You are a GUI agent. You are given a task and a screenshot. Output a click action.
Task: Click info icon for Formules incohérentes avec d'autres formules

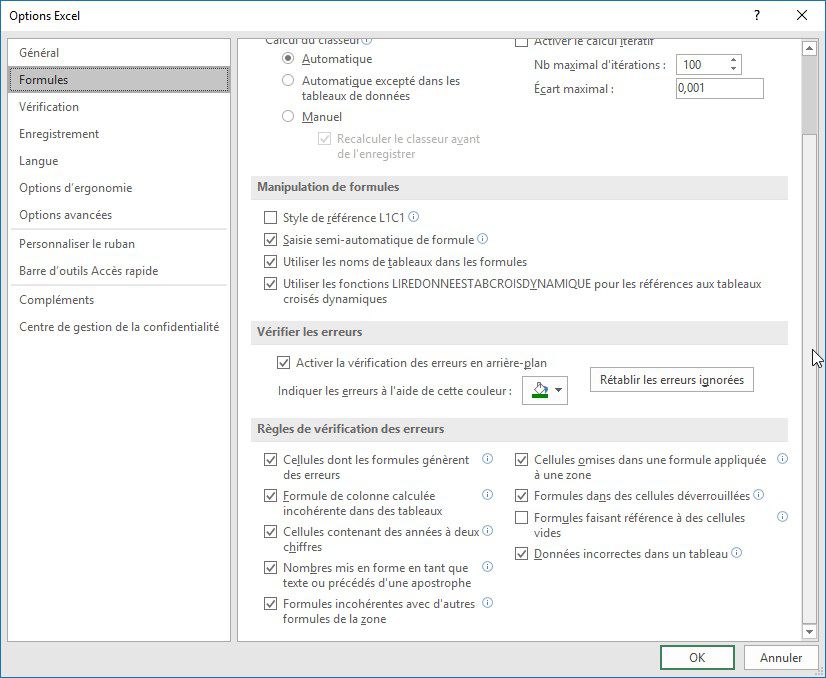[486, 603]
